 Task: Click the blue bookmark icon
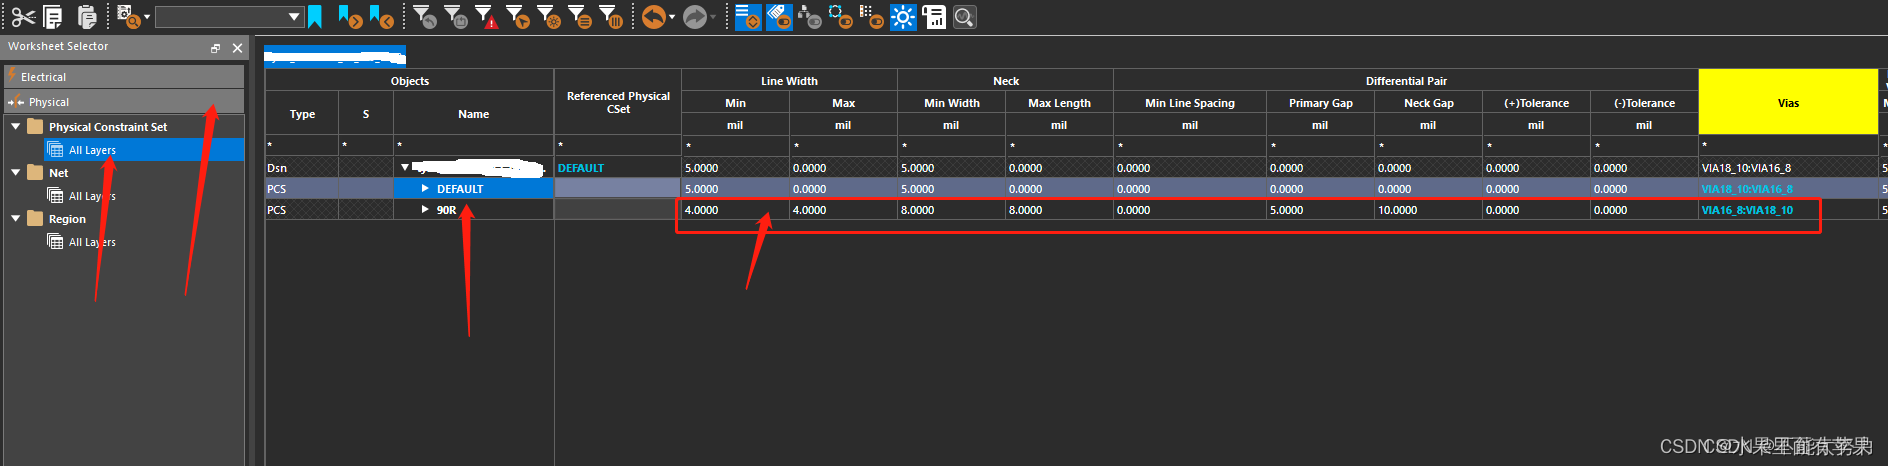(315, 17)
